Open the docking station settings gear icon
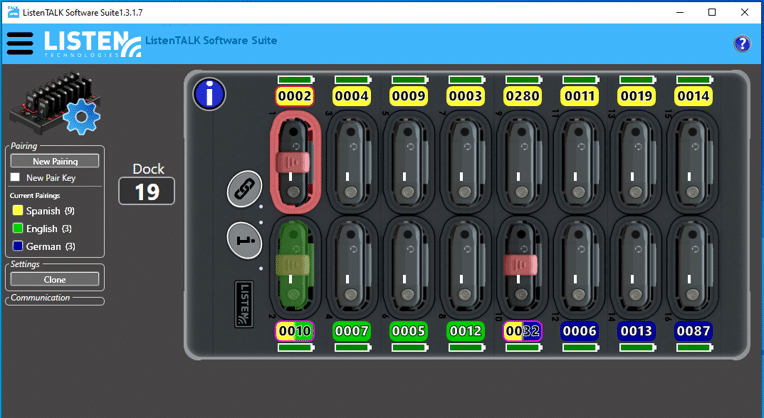 (x=80, y=117)
